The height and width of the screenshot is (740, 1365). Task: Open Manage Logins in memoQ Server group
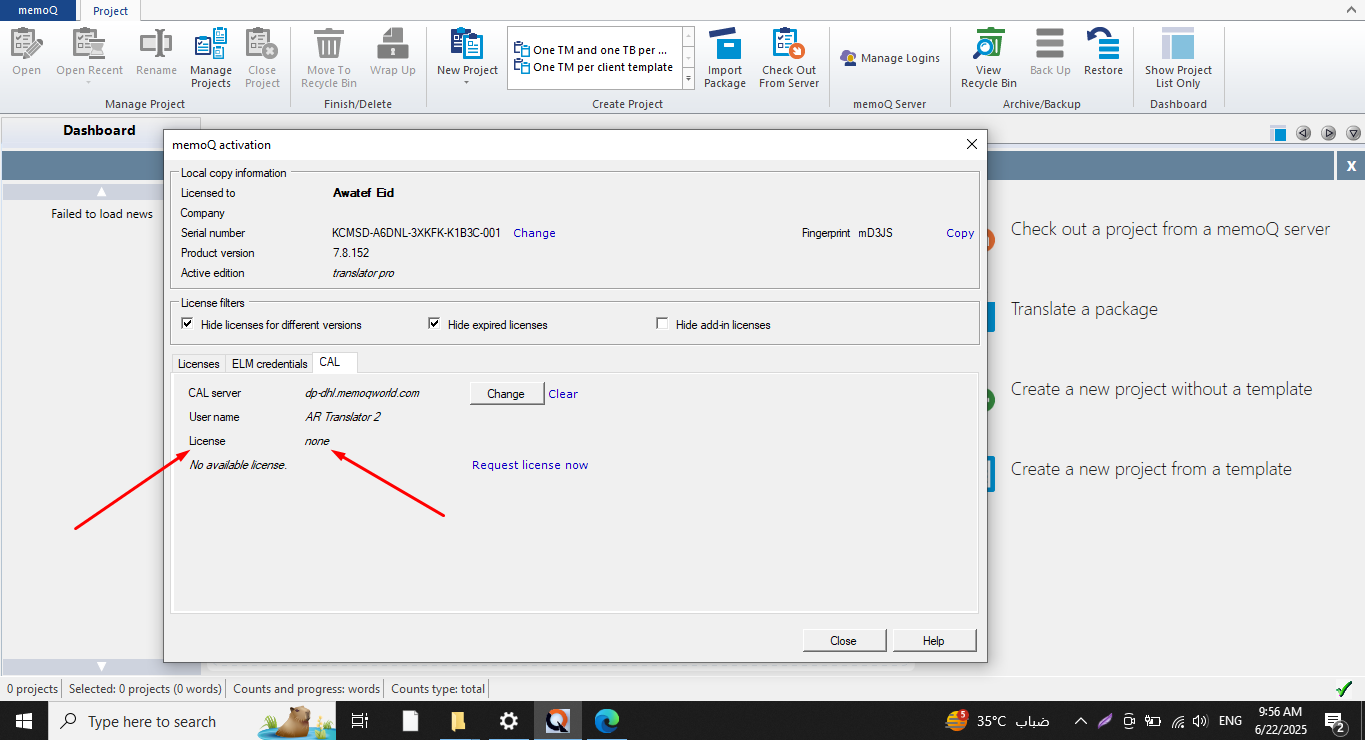[890, 58]
